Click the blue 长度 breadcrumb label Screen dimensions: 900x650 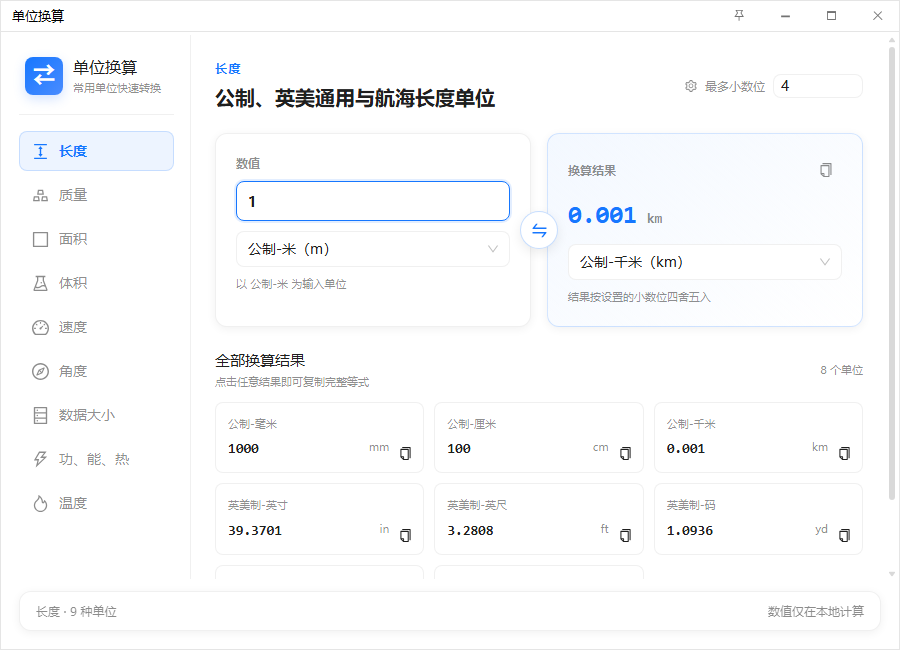point(228,69)
